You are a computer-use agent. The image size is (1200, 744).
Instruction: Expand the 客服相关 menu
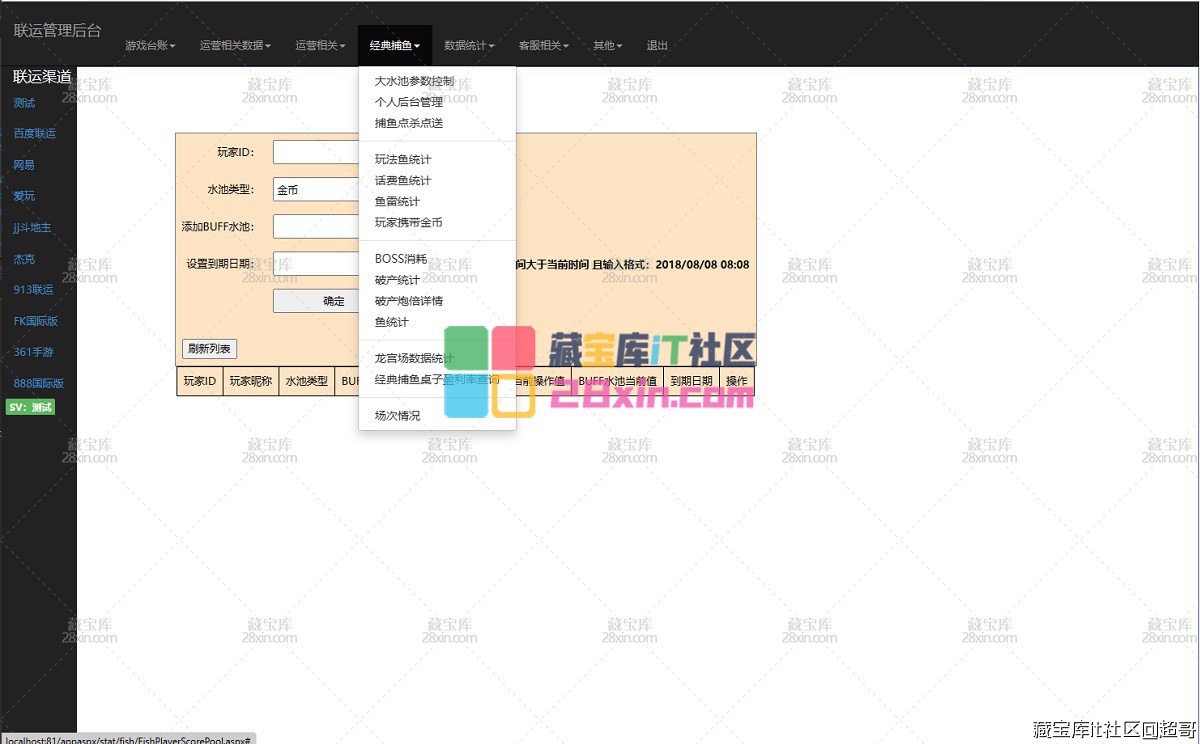[x=543, y=46]
